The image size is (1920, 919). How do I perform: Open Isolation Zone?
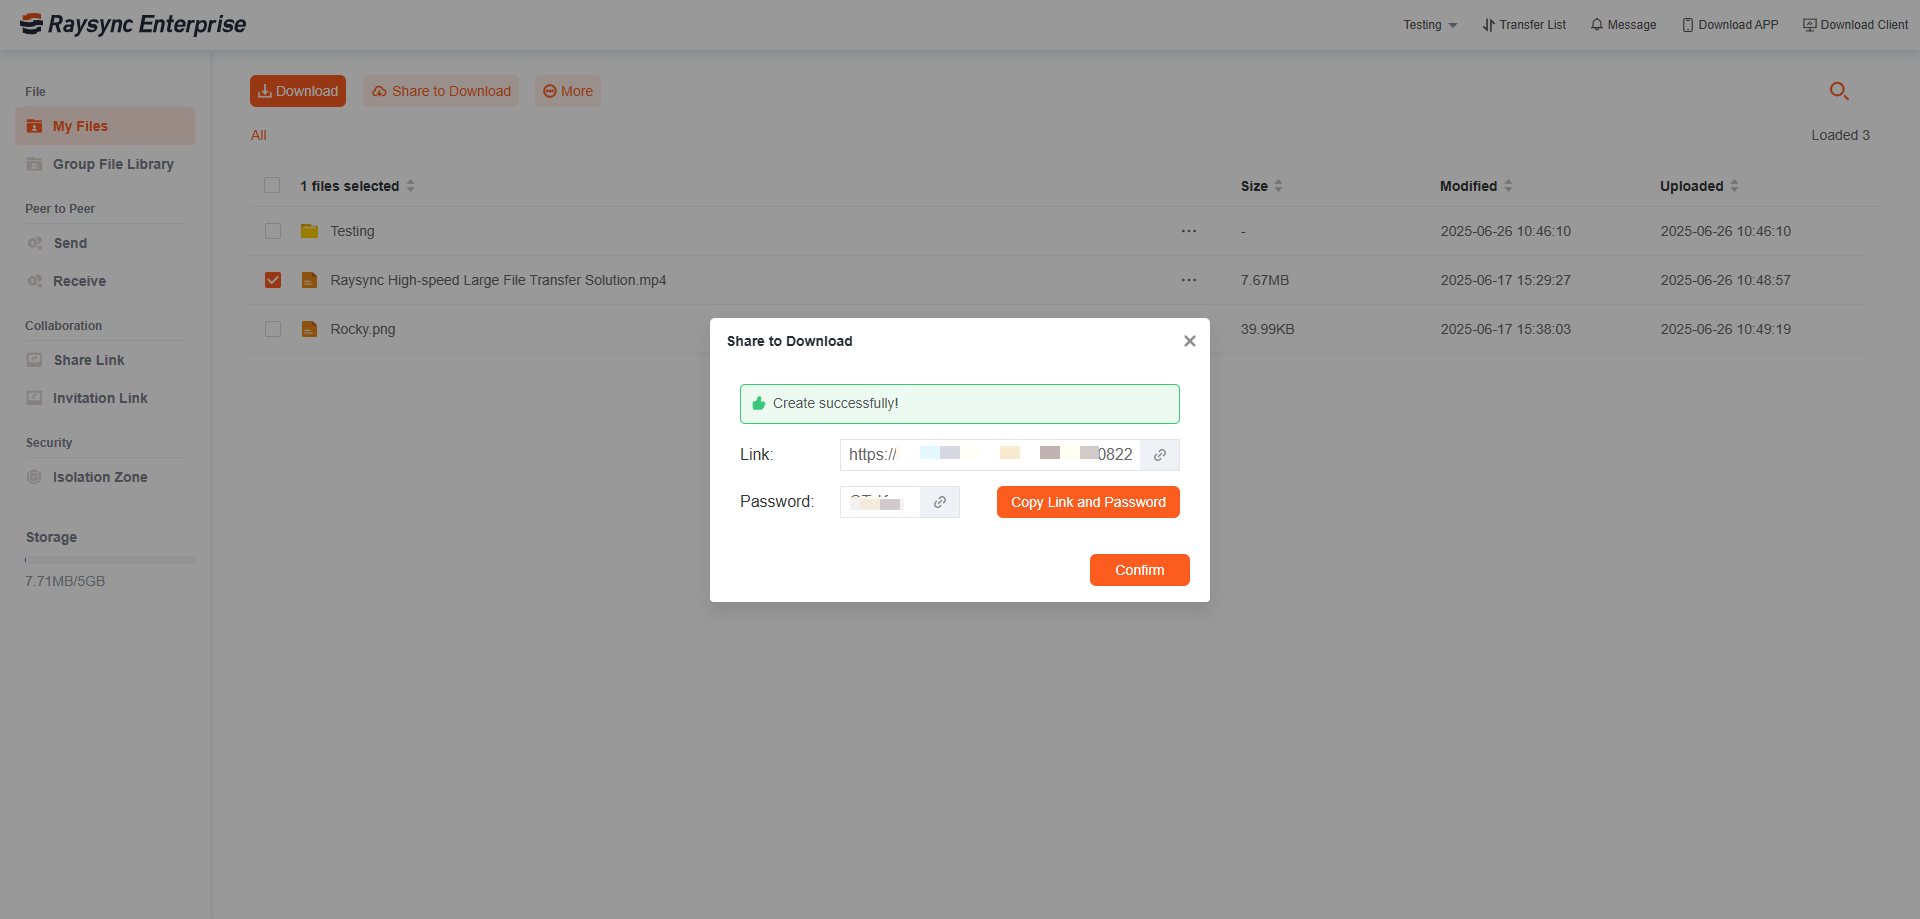105,477
